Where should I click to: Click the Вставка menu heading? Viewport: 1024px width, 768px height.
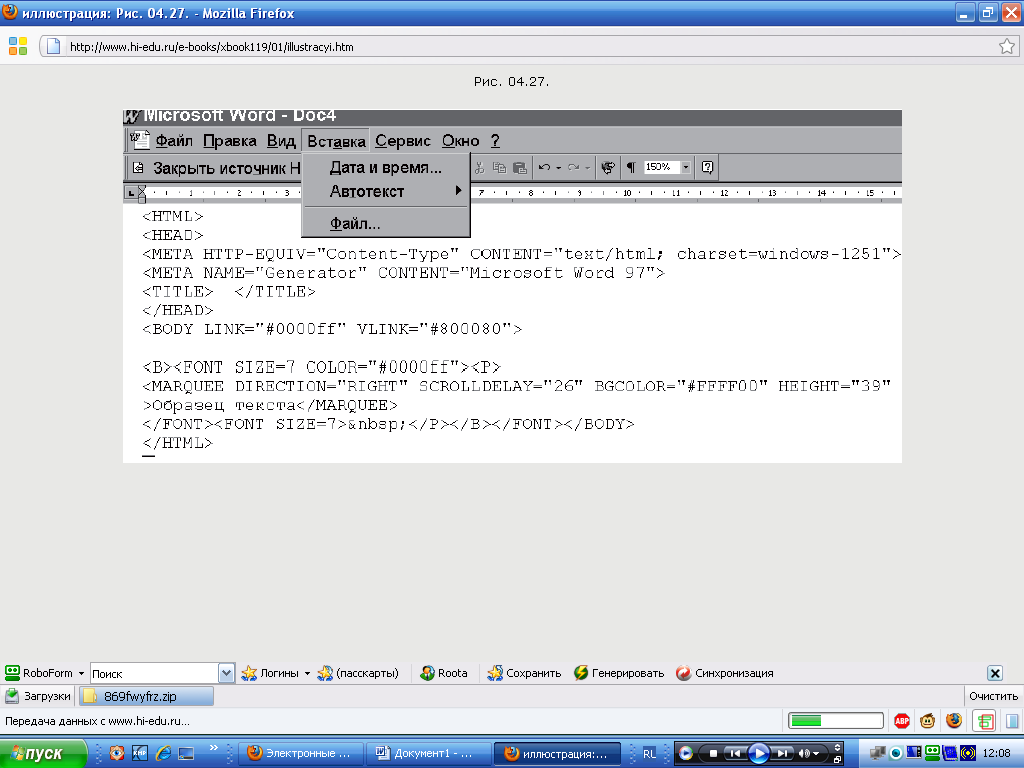tap(336, 141)
